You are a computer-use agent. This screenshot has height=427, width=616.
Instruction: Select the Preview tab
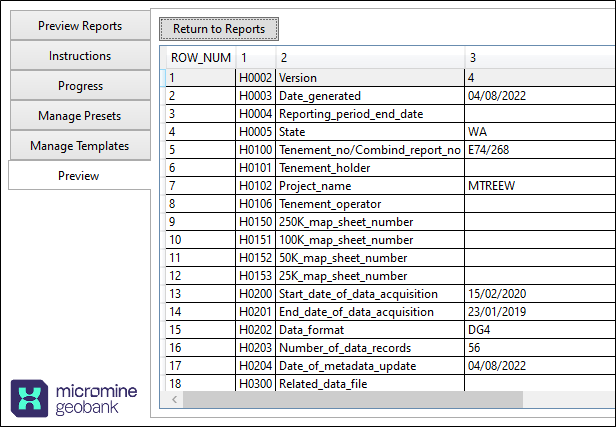pyautogui.click(x=78, y=176)
